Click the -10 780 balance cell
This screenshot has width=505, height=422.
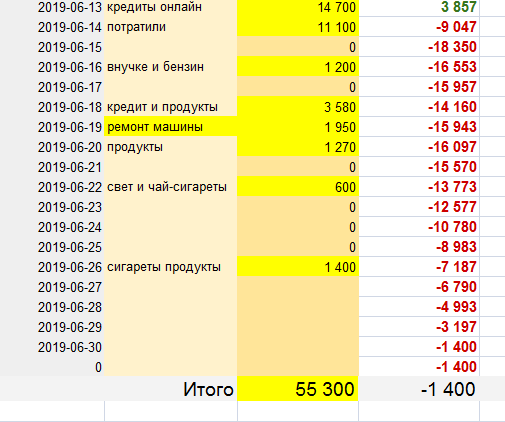tap(419, 227)
